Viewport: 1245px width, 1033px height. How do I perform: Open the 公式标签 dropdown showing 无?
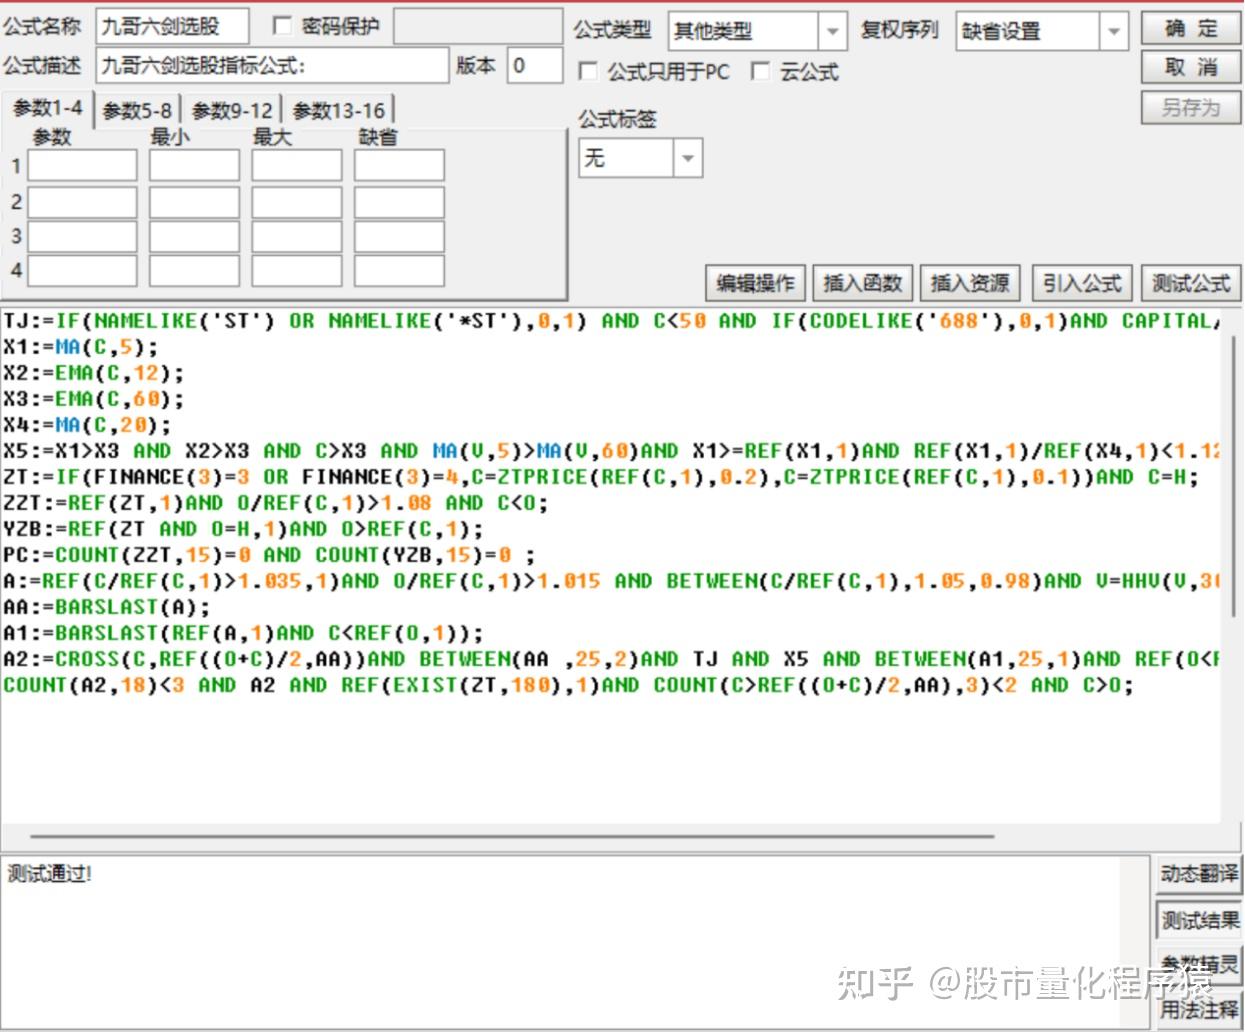point(688,158)
